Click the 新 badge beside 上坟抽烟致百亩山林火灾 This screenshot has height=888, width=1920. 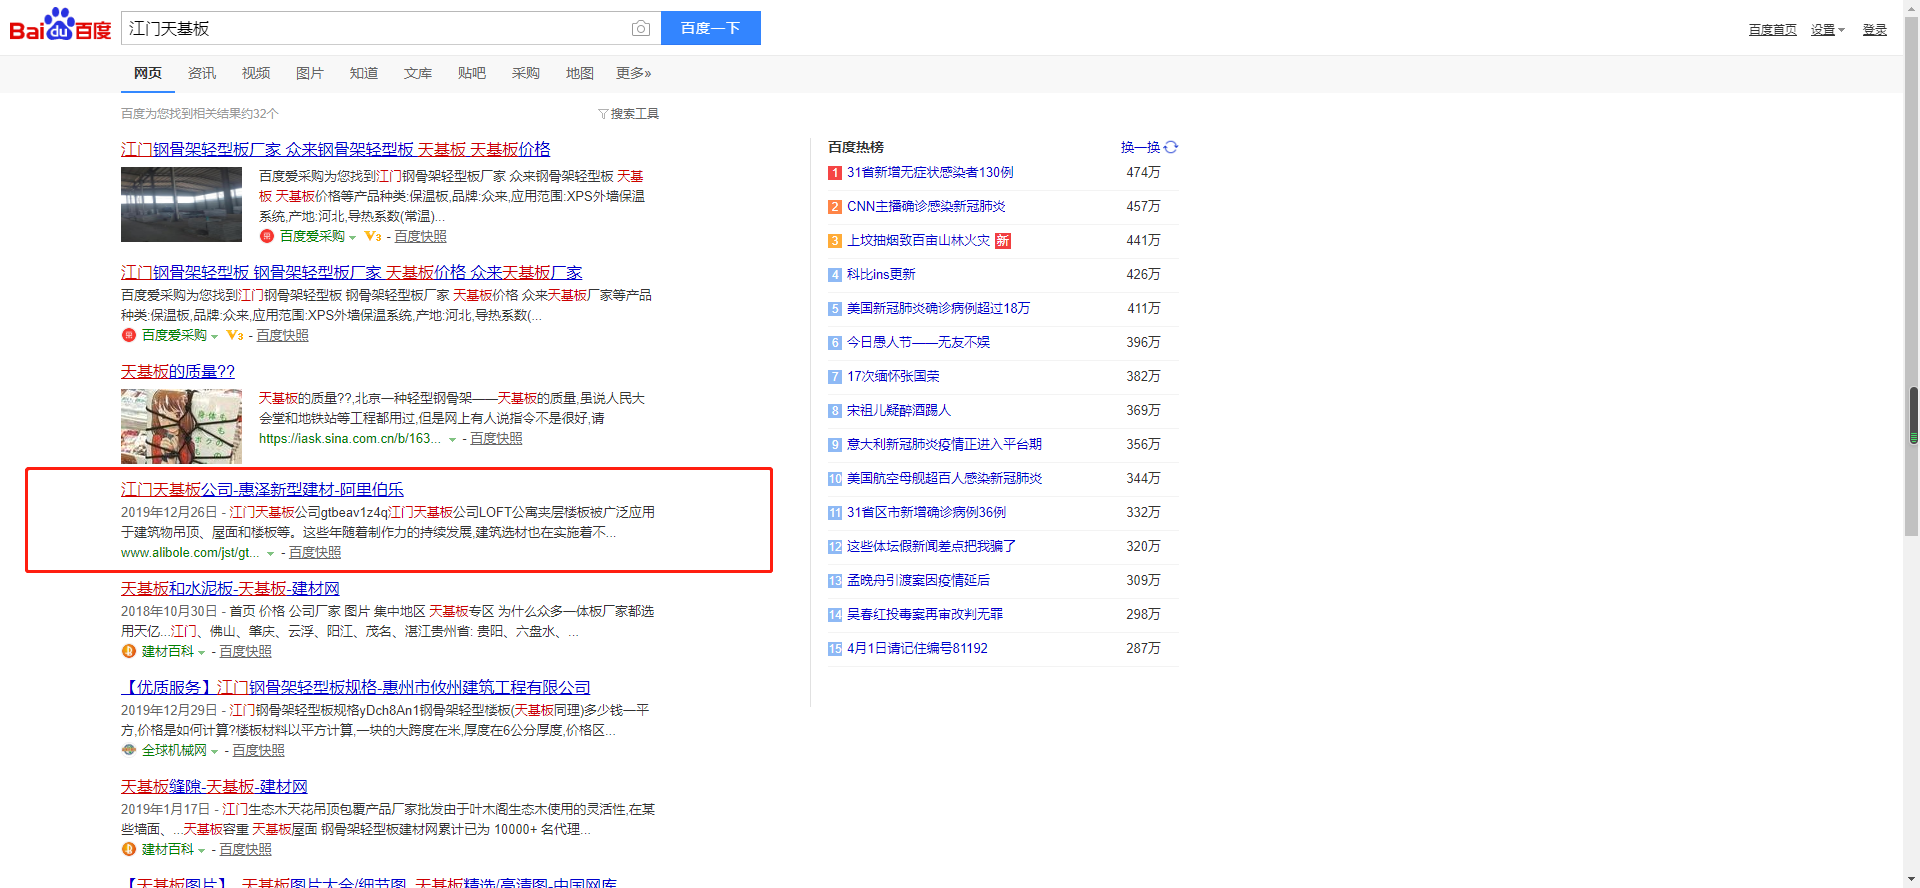coord(1003,240)
